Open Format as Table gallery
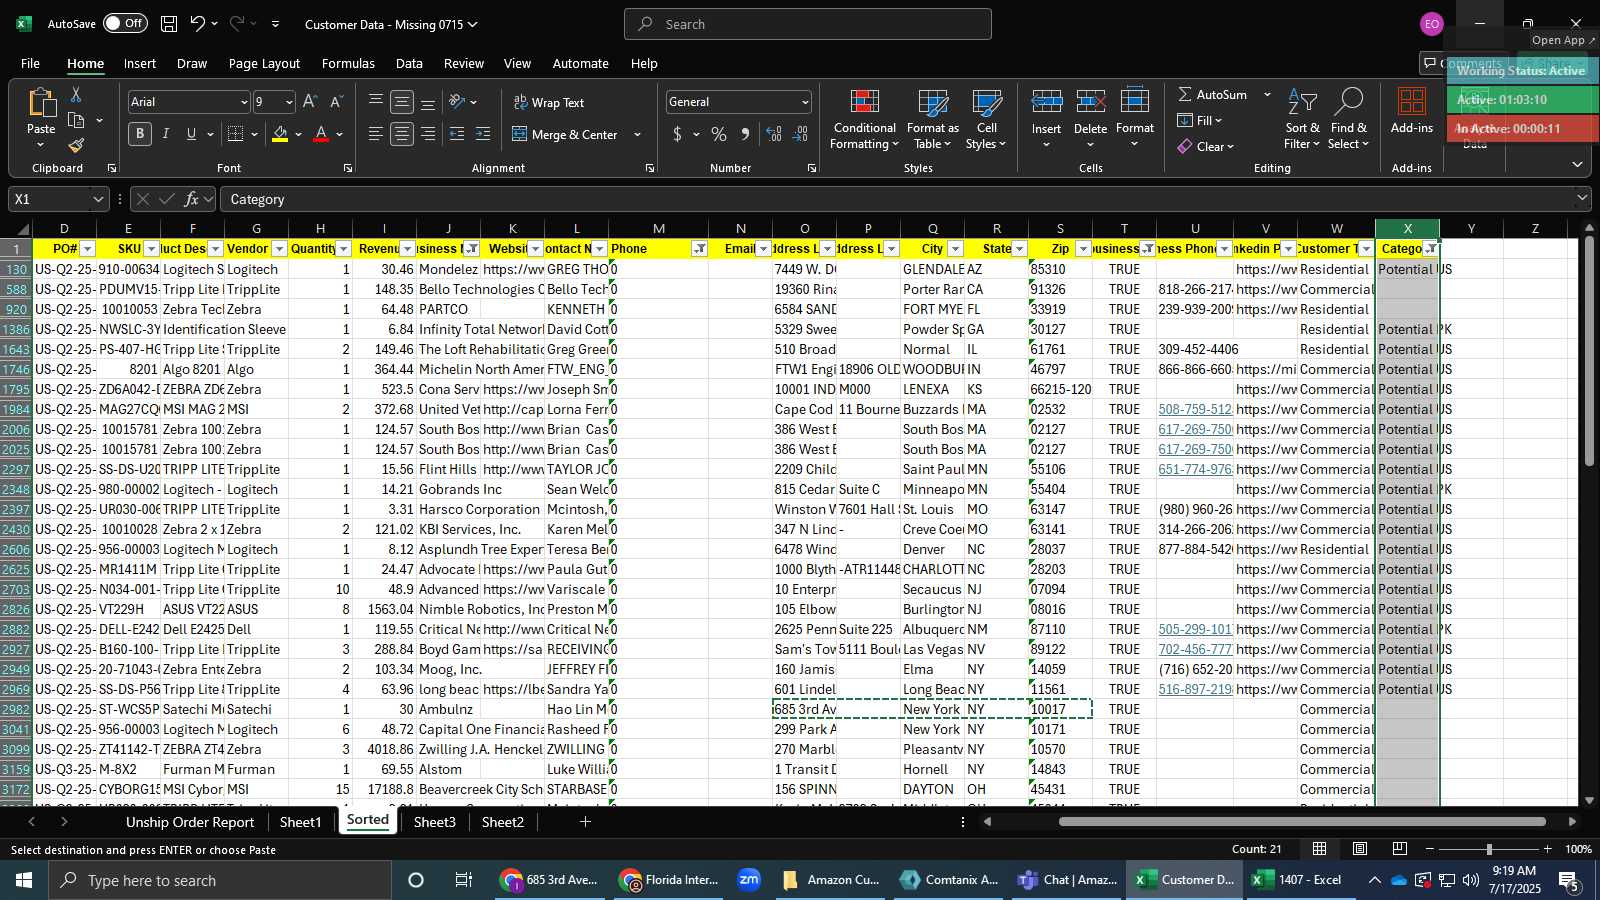The height and width of the screenshot is (900, 1600). tap(932, 120)
